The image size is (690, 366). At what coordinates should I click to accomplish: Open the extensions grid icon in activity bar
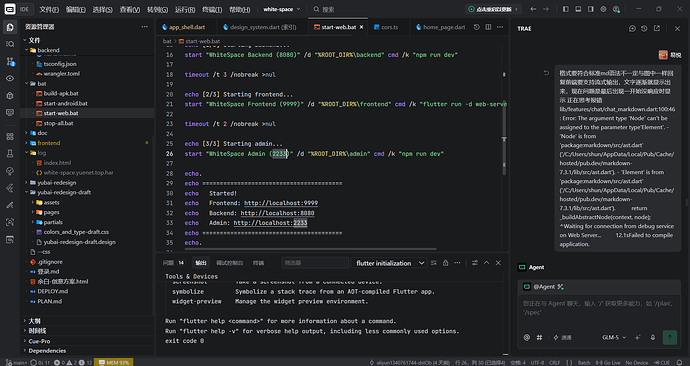(x=10, y=136)
